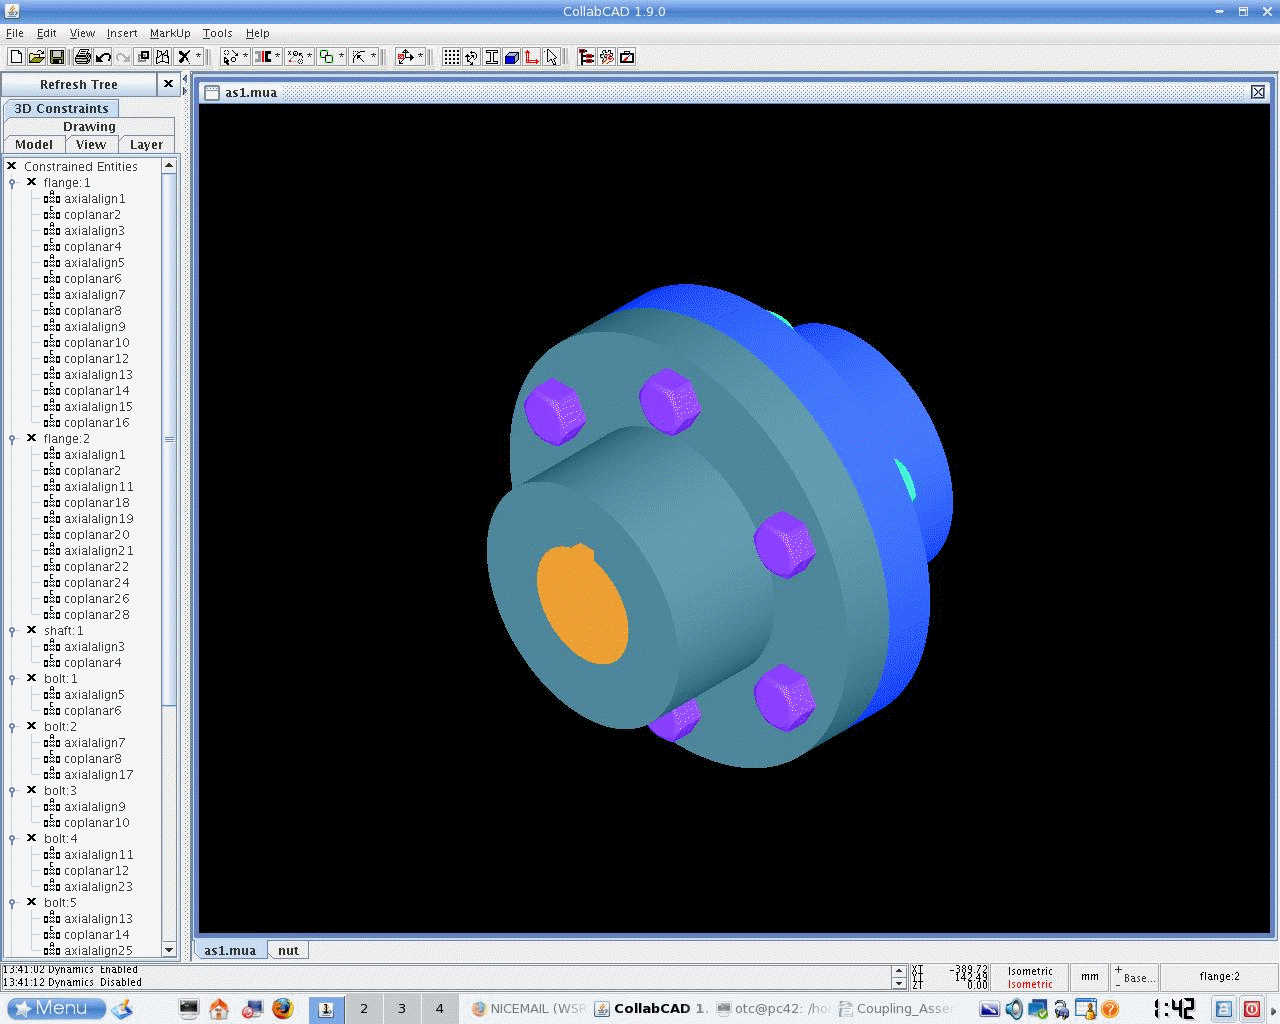Image resolution: width=1280 pixels, height=1024 pixels.
Task: Collapse the bolt:2 tree node
Action: coord(12,727)
